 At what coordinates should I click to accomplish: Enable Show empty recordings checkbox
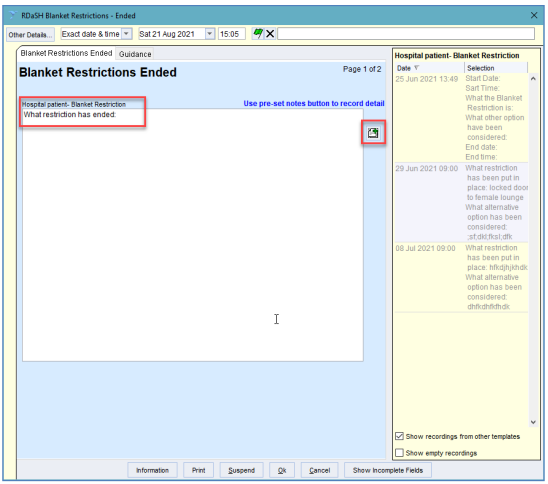399,453
